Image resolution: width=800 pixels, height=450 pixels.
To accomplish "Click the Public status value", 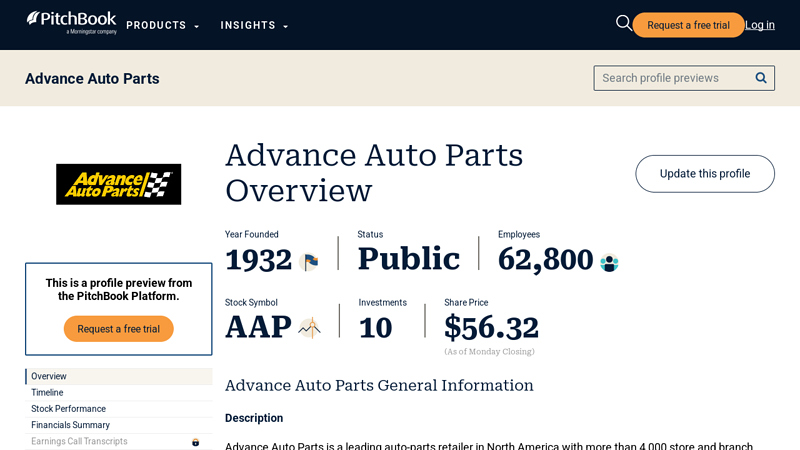I will 409,259.
